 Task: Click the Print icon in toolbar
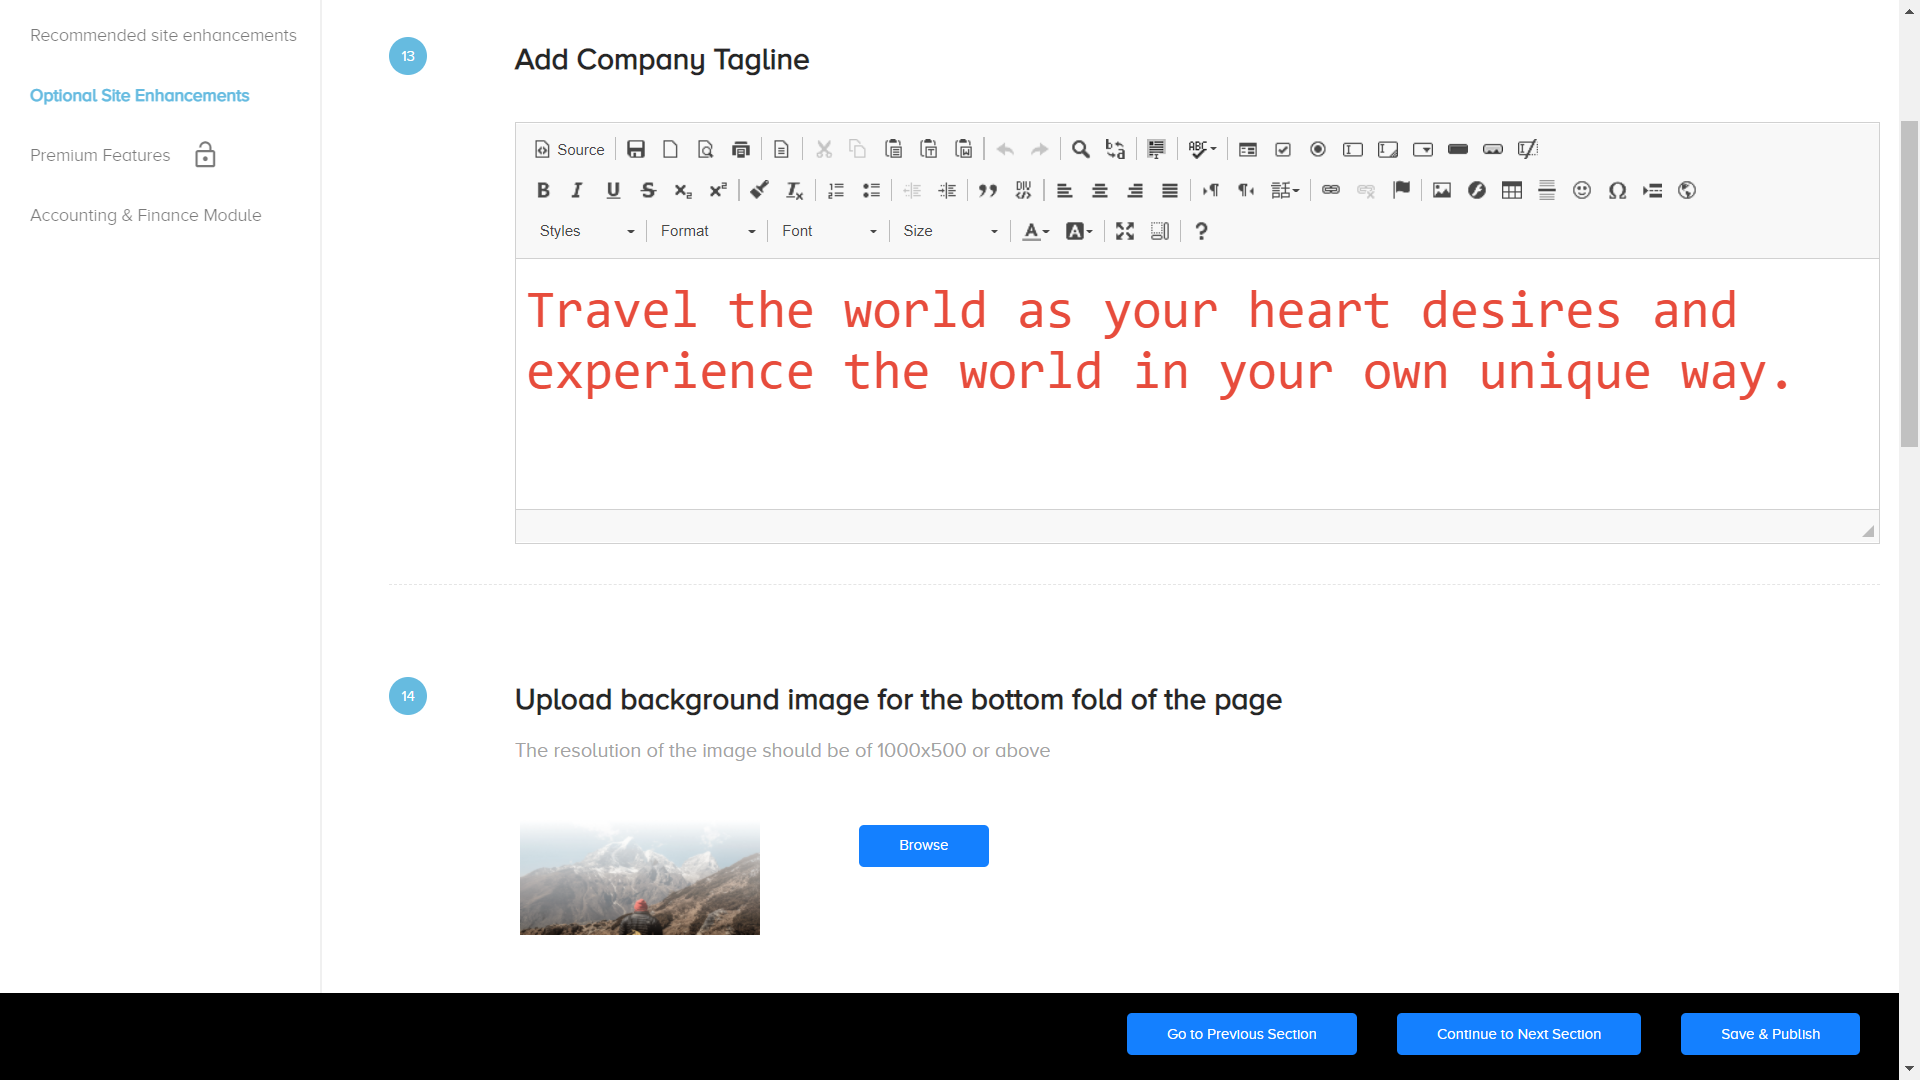(741, 150)
